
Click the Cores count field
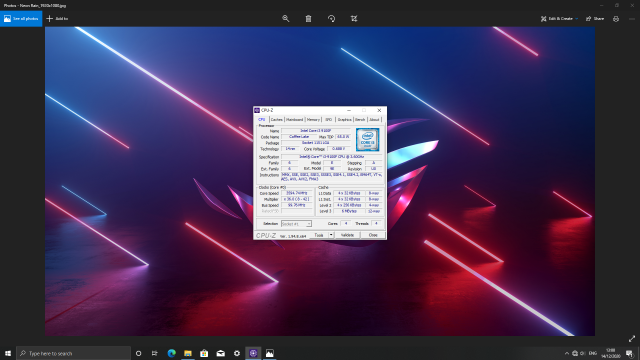345,224
